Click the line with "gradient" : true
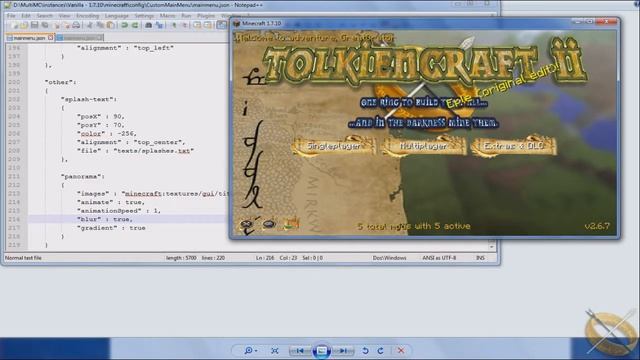Viewport: 640px width, 360px height. pyautogui.click(x=111, y=228)
